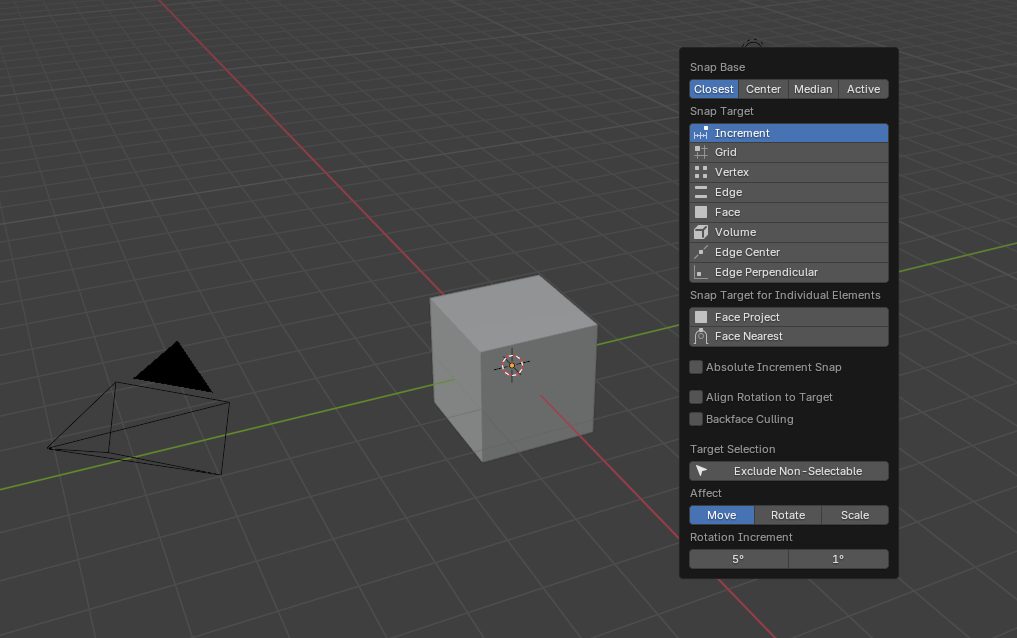The width and height of the screenshot is (1017, 638).
Task: Click the Face Project icon
Action: pos(700,317)
